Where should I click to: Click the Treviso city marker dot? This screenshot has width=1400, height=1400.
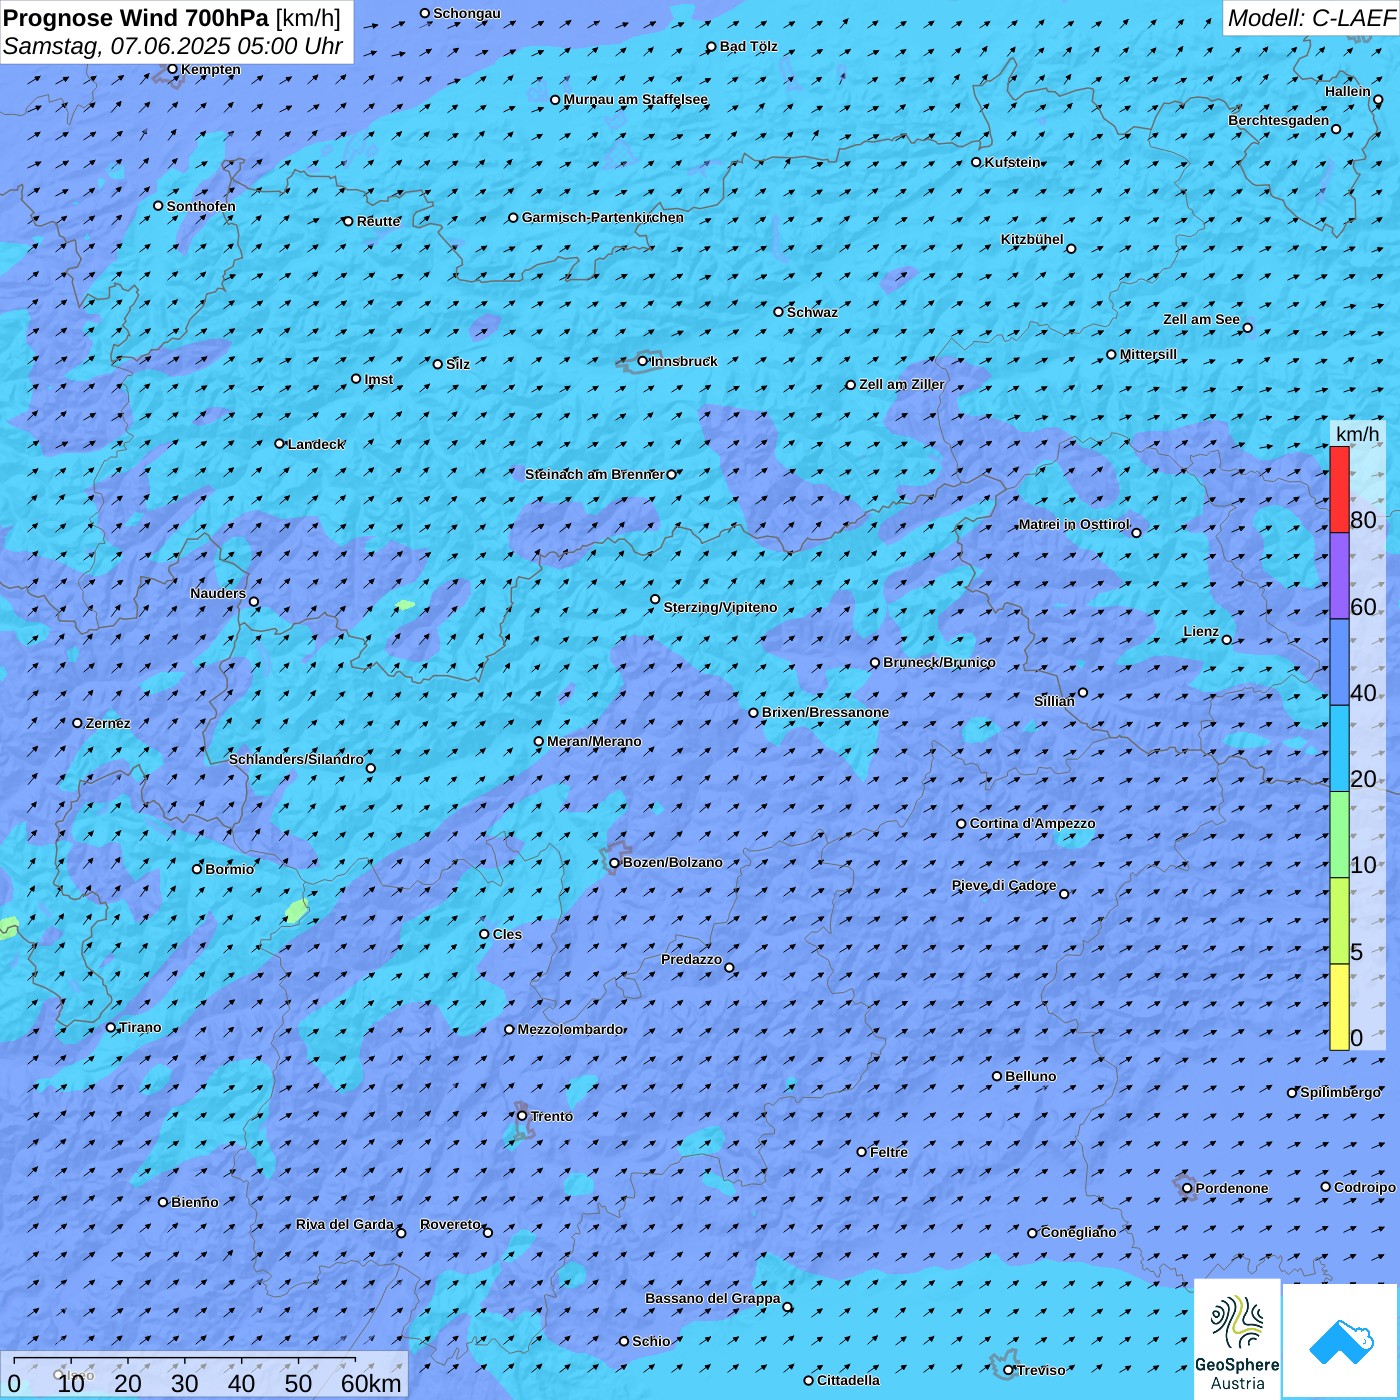coord(1009,1370)
